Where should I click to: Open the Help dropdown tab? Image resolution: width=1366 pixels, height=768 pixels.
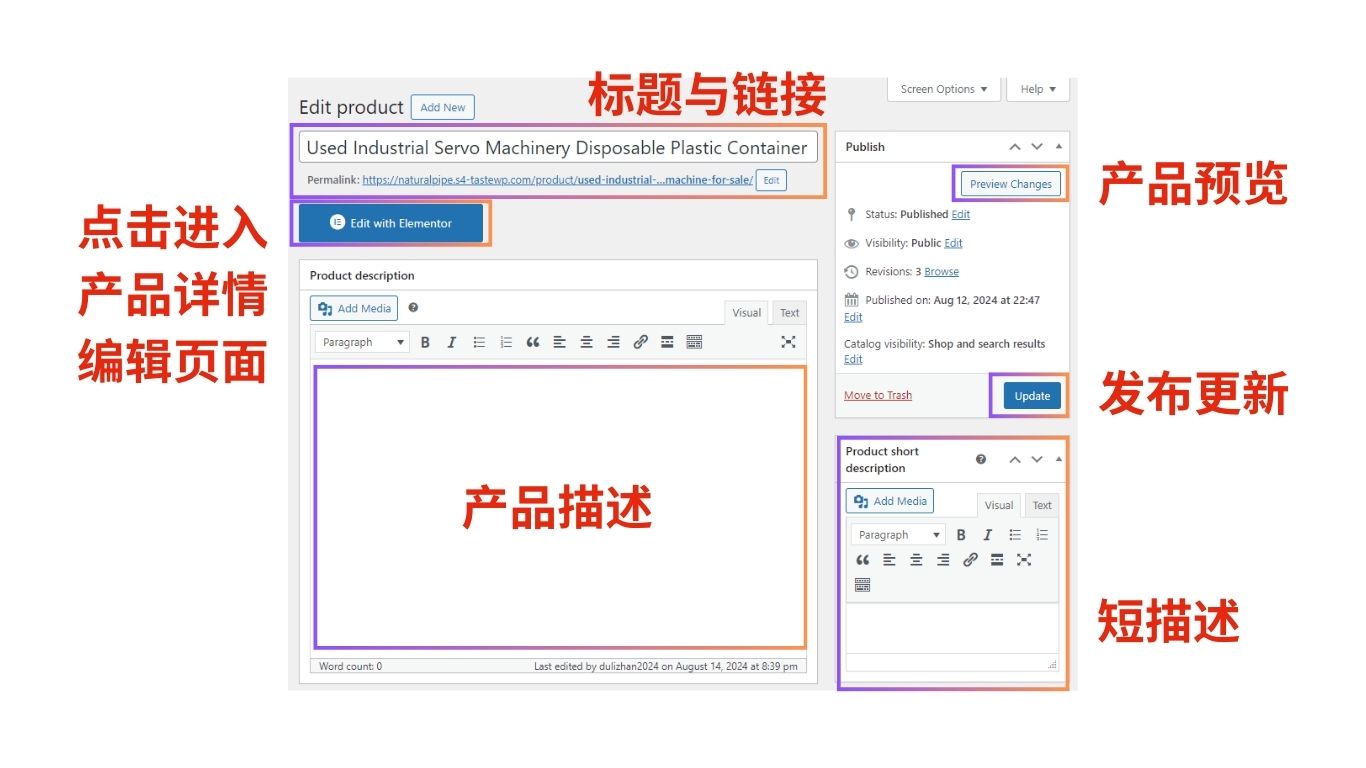pos(1037,89)
